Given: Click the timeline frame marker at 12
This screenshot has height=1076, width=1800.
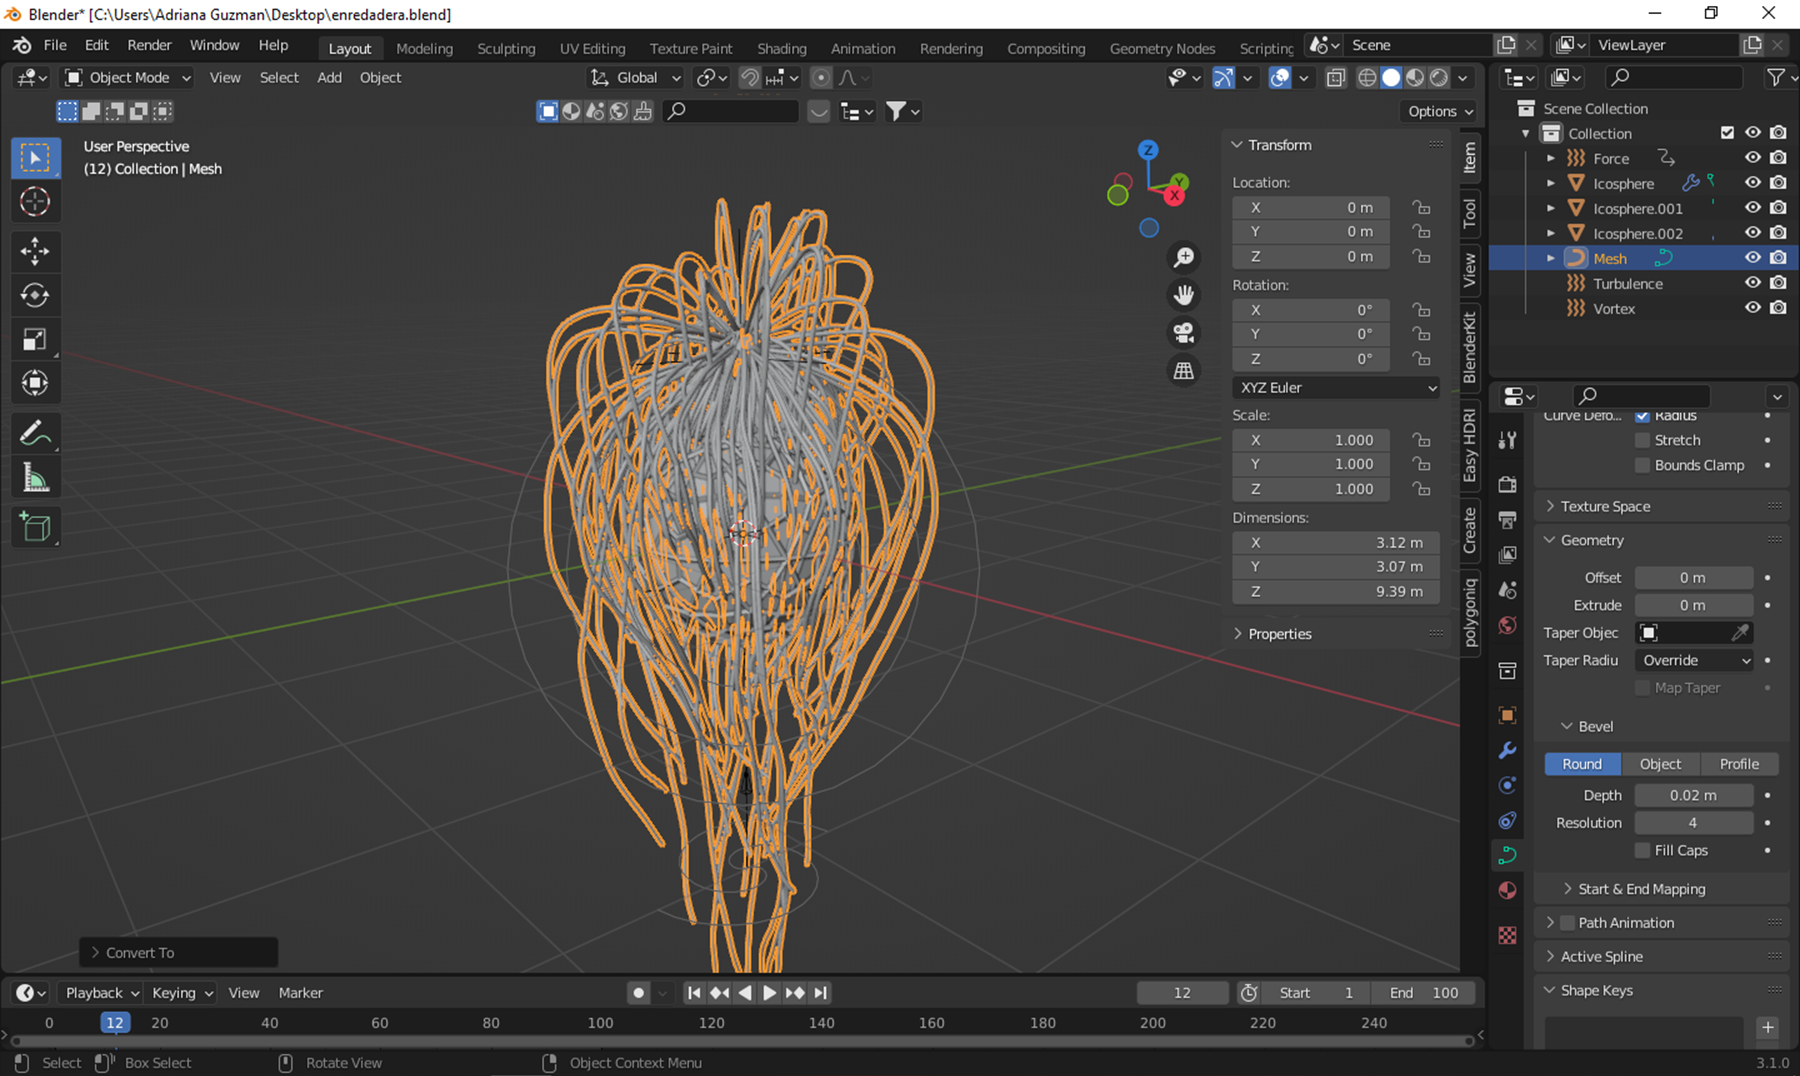Looking at the screenshot, I should 115,1023.
